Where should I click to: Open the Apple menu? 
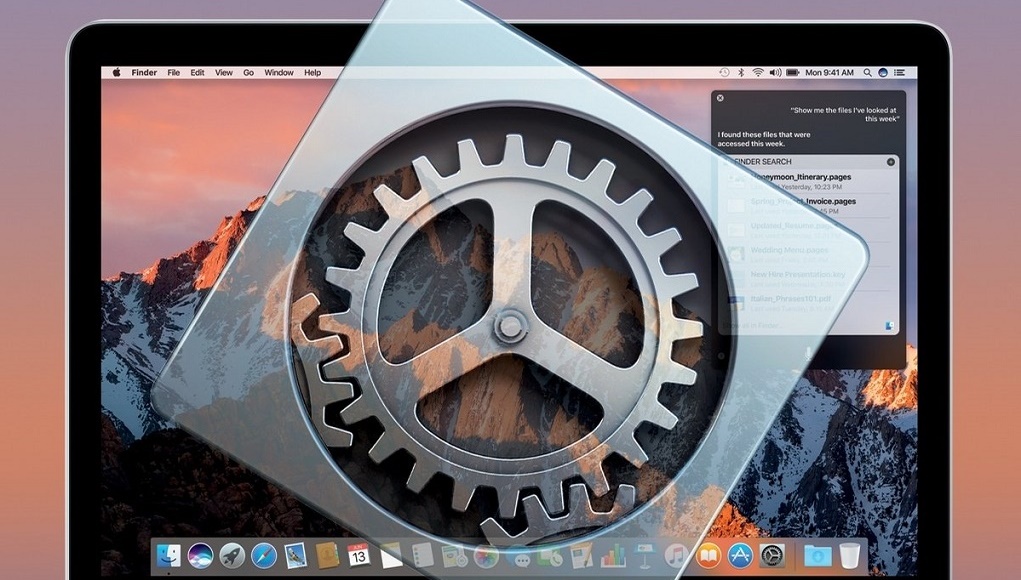pyautogui.click(x=117, y=72)
